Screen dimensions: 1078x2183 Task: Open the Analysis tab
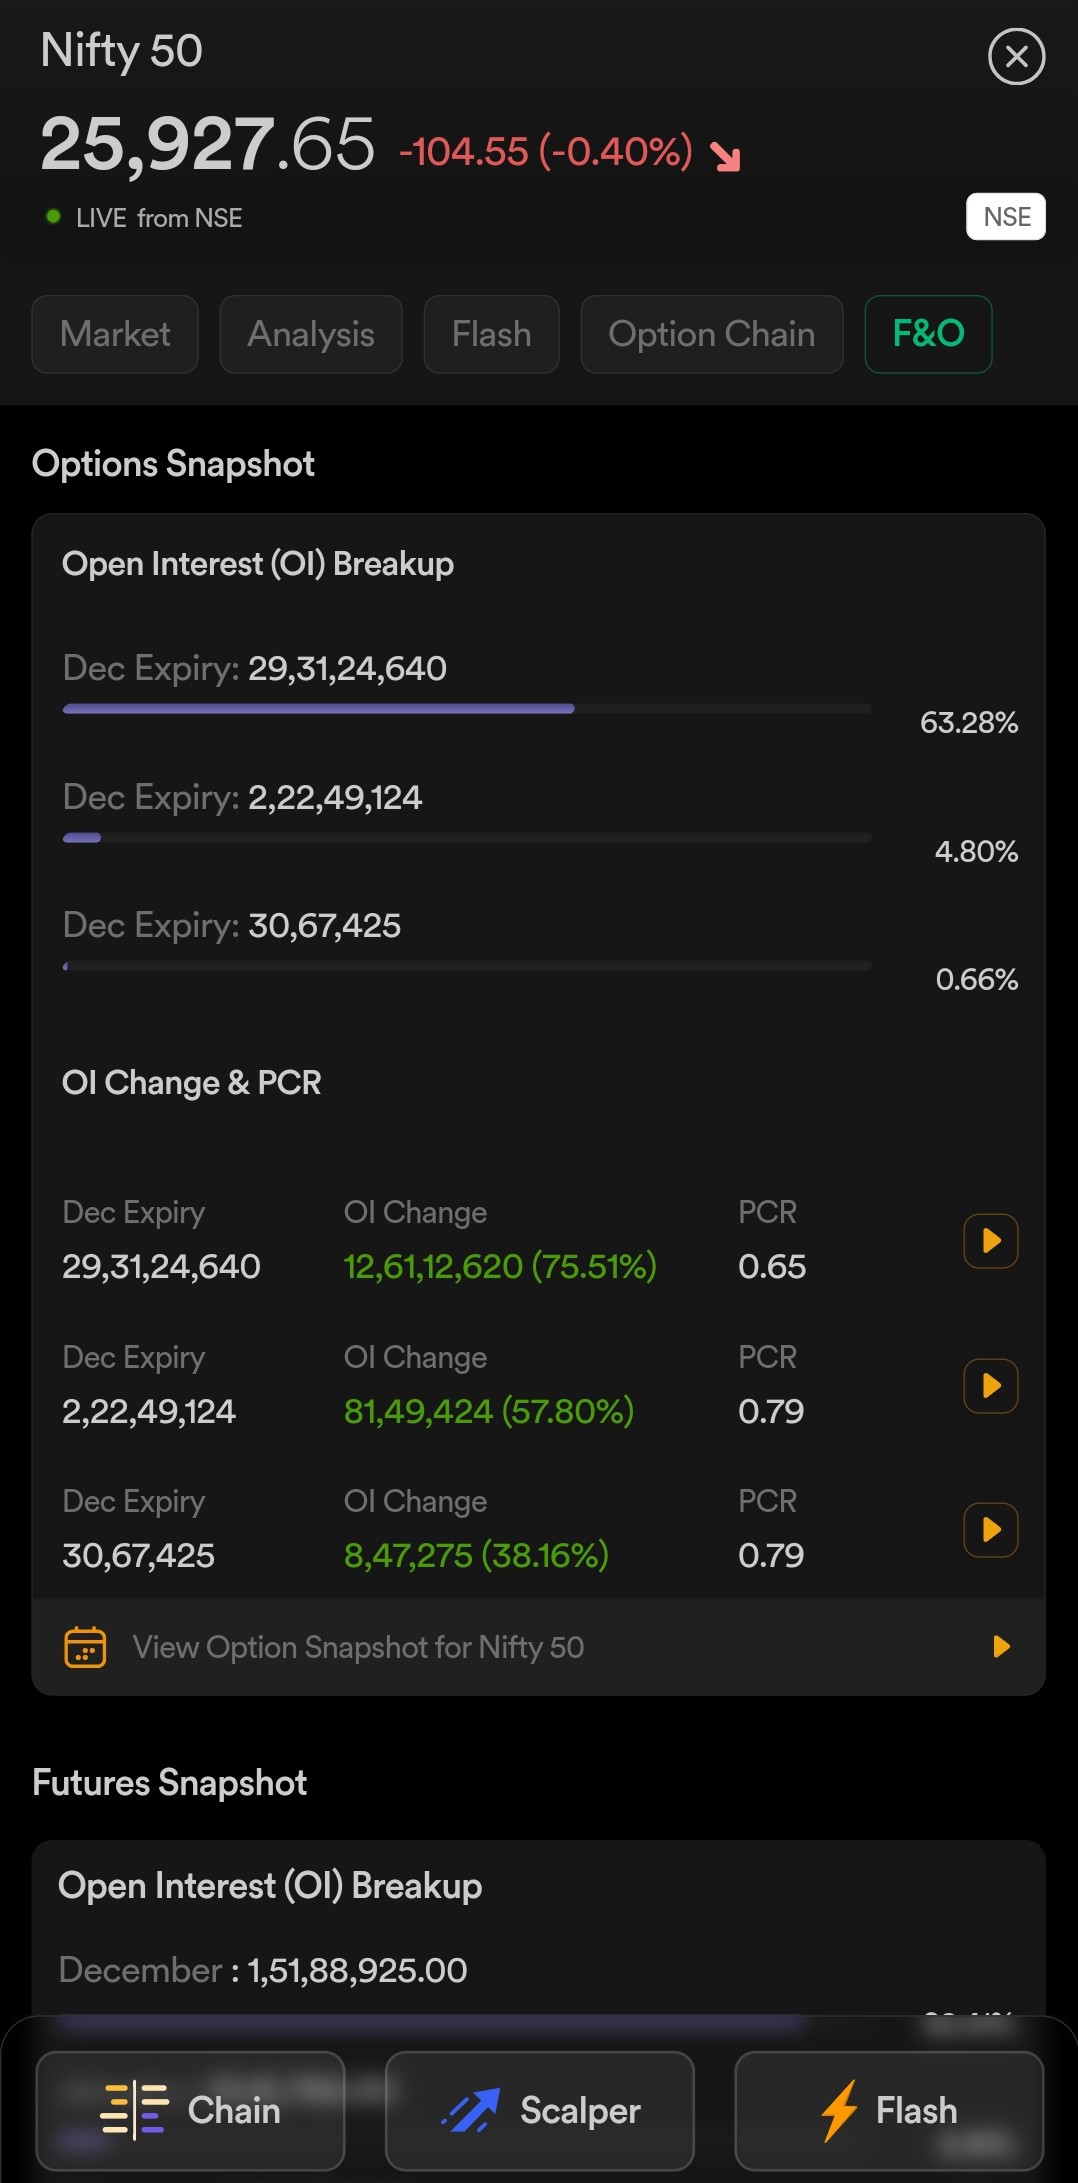tap(311, 334)
